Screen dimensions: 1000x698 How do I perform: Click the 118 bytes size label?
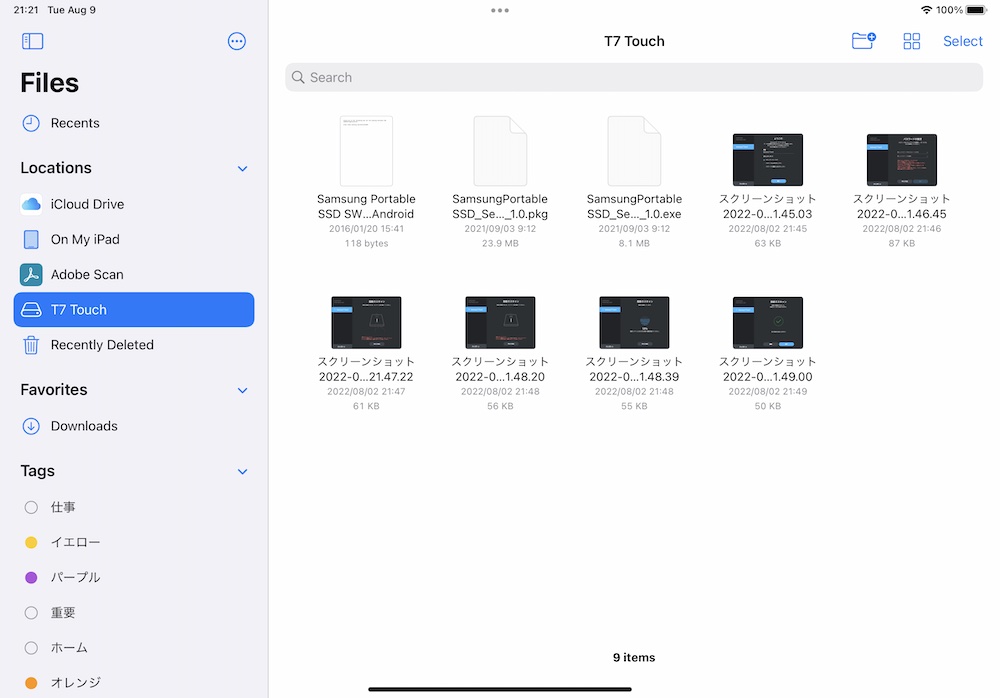click(x=366, y=243)
